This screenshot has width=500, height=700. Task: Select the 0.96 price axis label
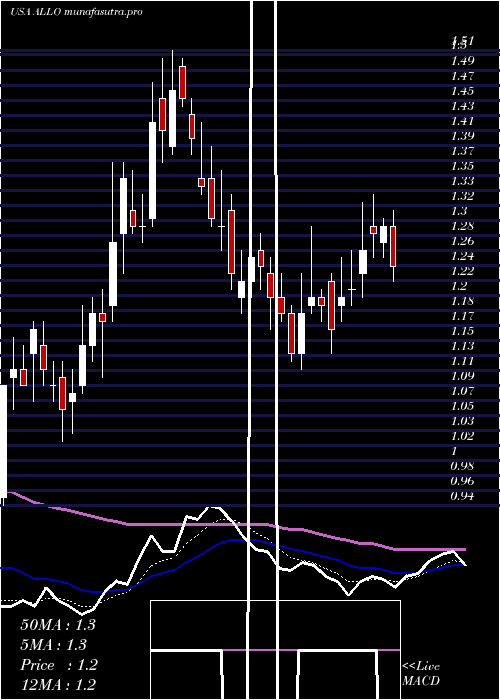pyautogui.click(x=462, y=481)
